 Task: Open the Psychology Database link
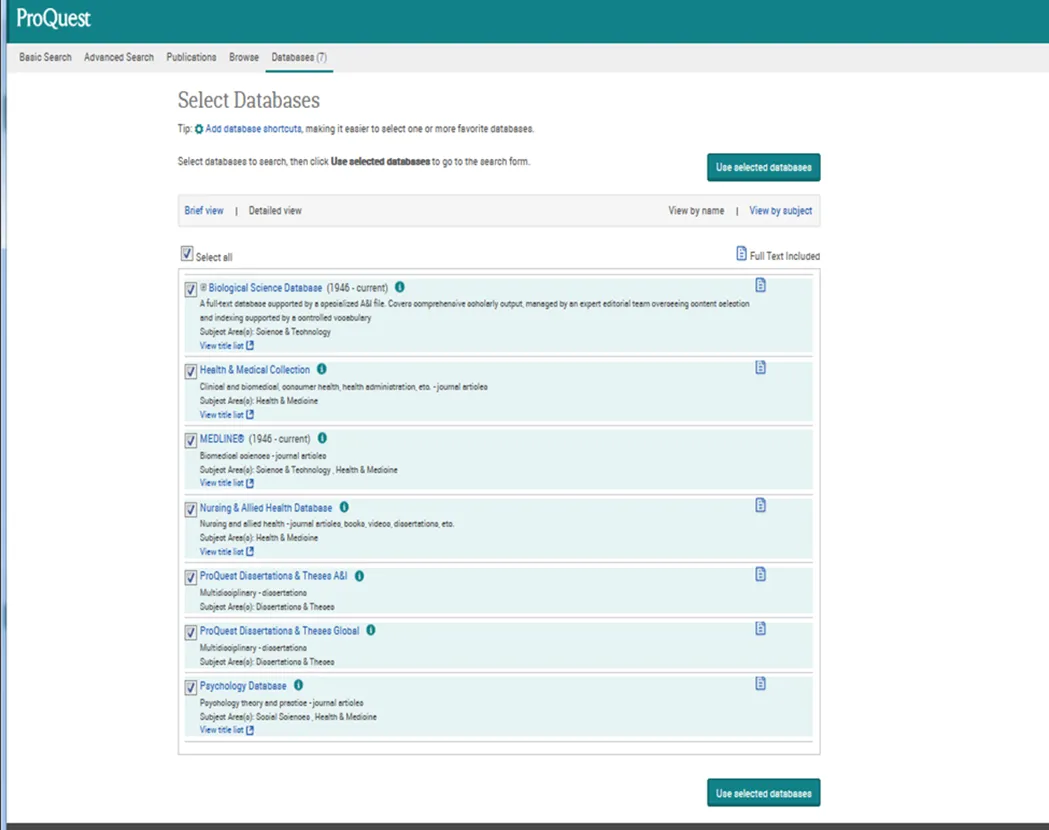coord(243,686)
